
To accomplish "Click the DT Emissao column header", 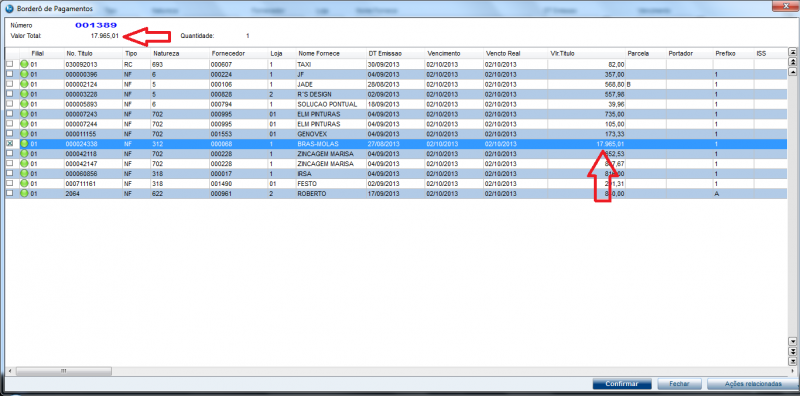I will coord(396,53).
